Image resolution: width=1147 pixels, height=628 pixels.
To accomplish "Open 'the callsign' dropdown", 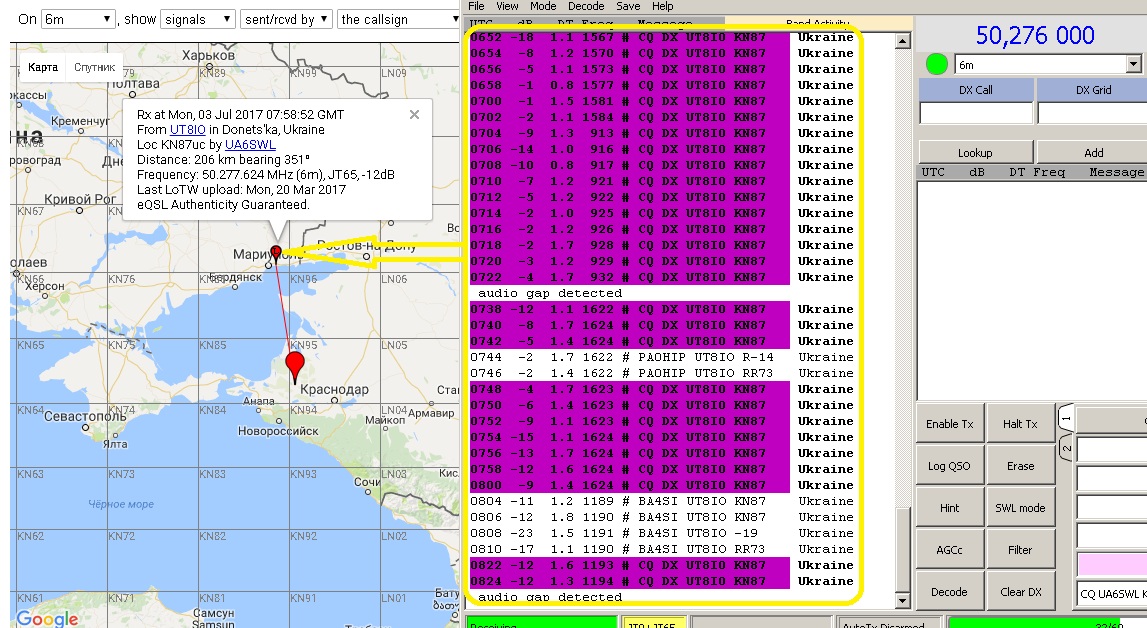I will click(399, 19).
